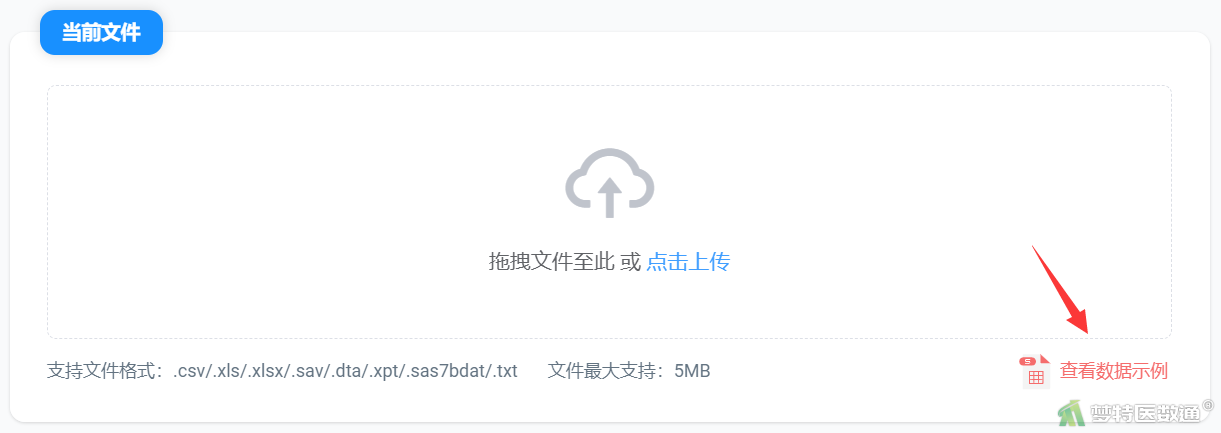This screenshot has height=433, width=1221.
Task: Click the red arrow annotation
Action: click(x=1059, y=290)
